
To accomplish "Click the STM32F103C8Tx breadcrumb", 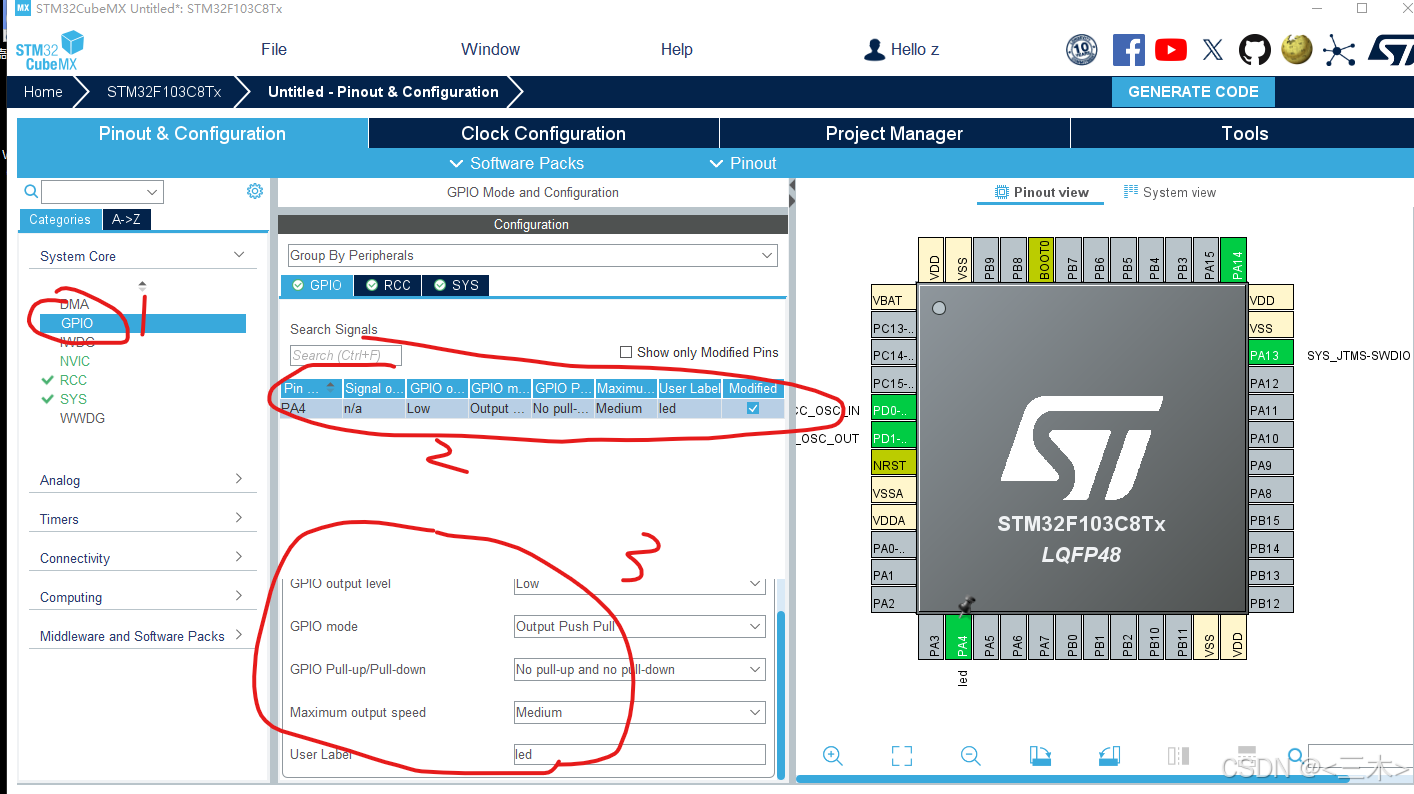I will pos(164,91).
